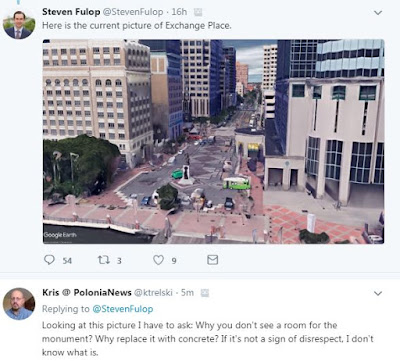
Task: Expand the chevron menu on Steven Fulop's tweet
Action: point(378,13)
